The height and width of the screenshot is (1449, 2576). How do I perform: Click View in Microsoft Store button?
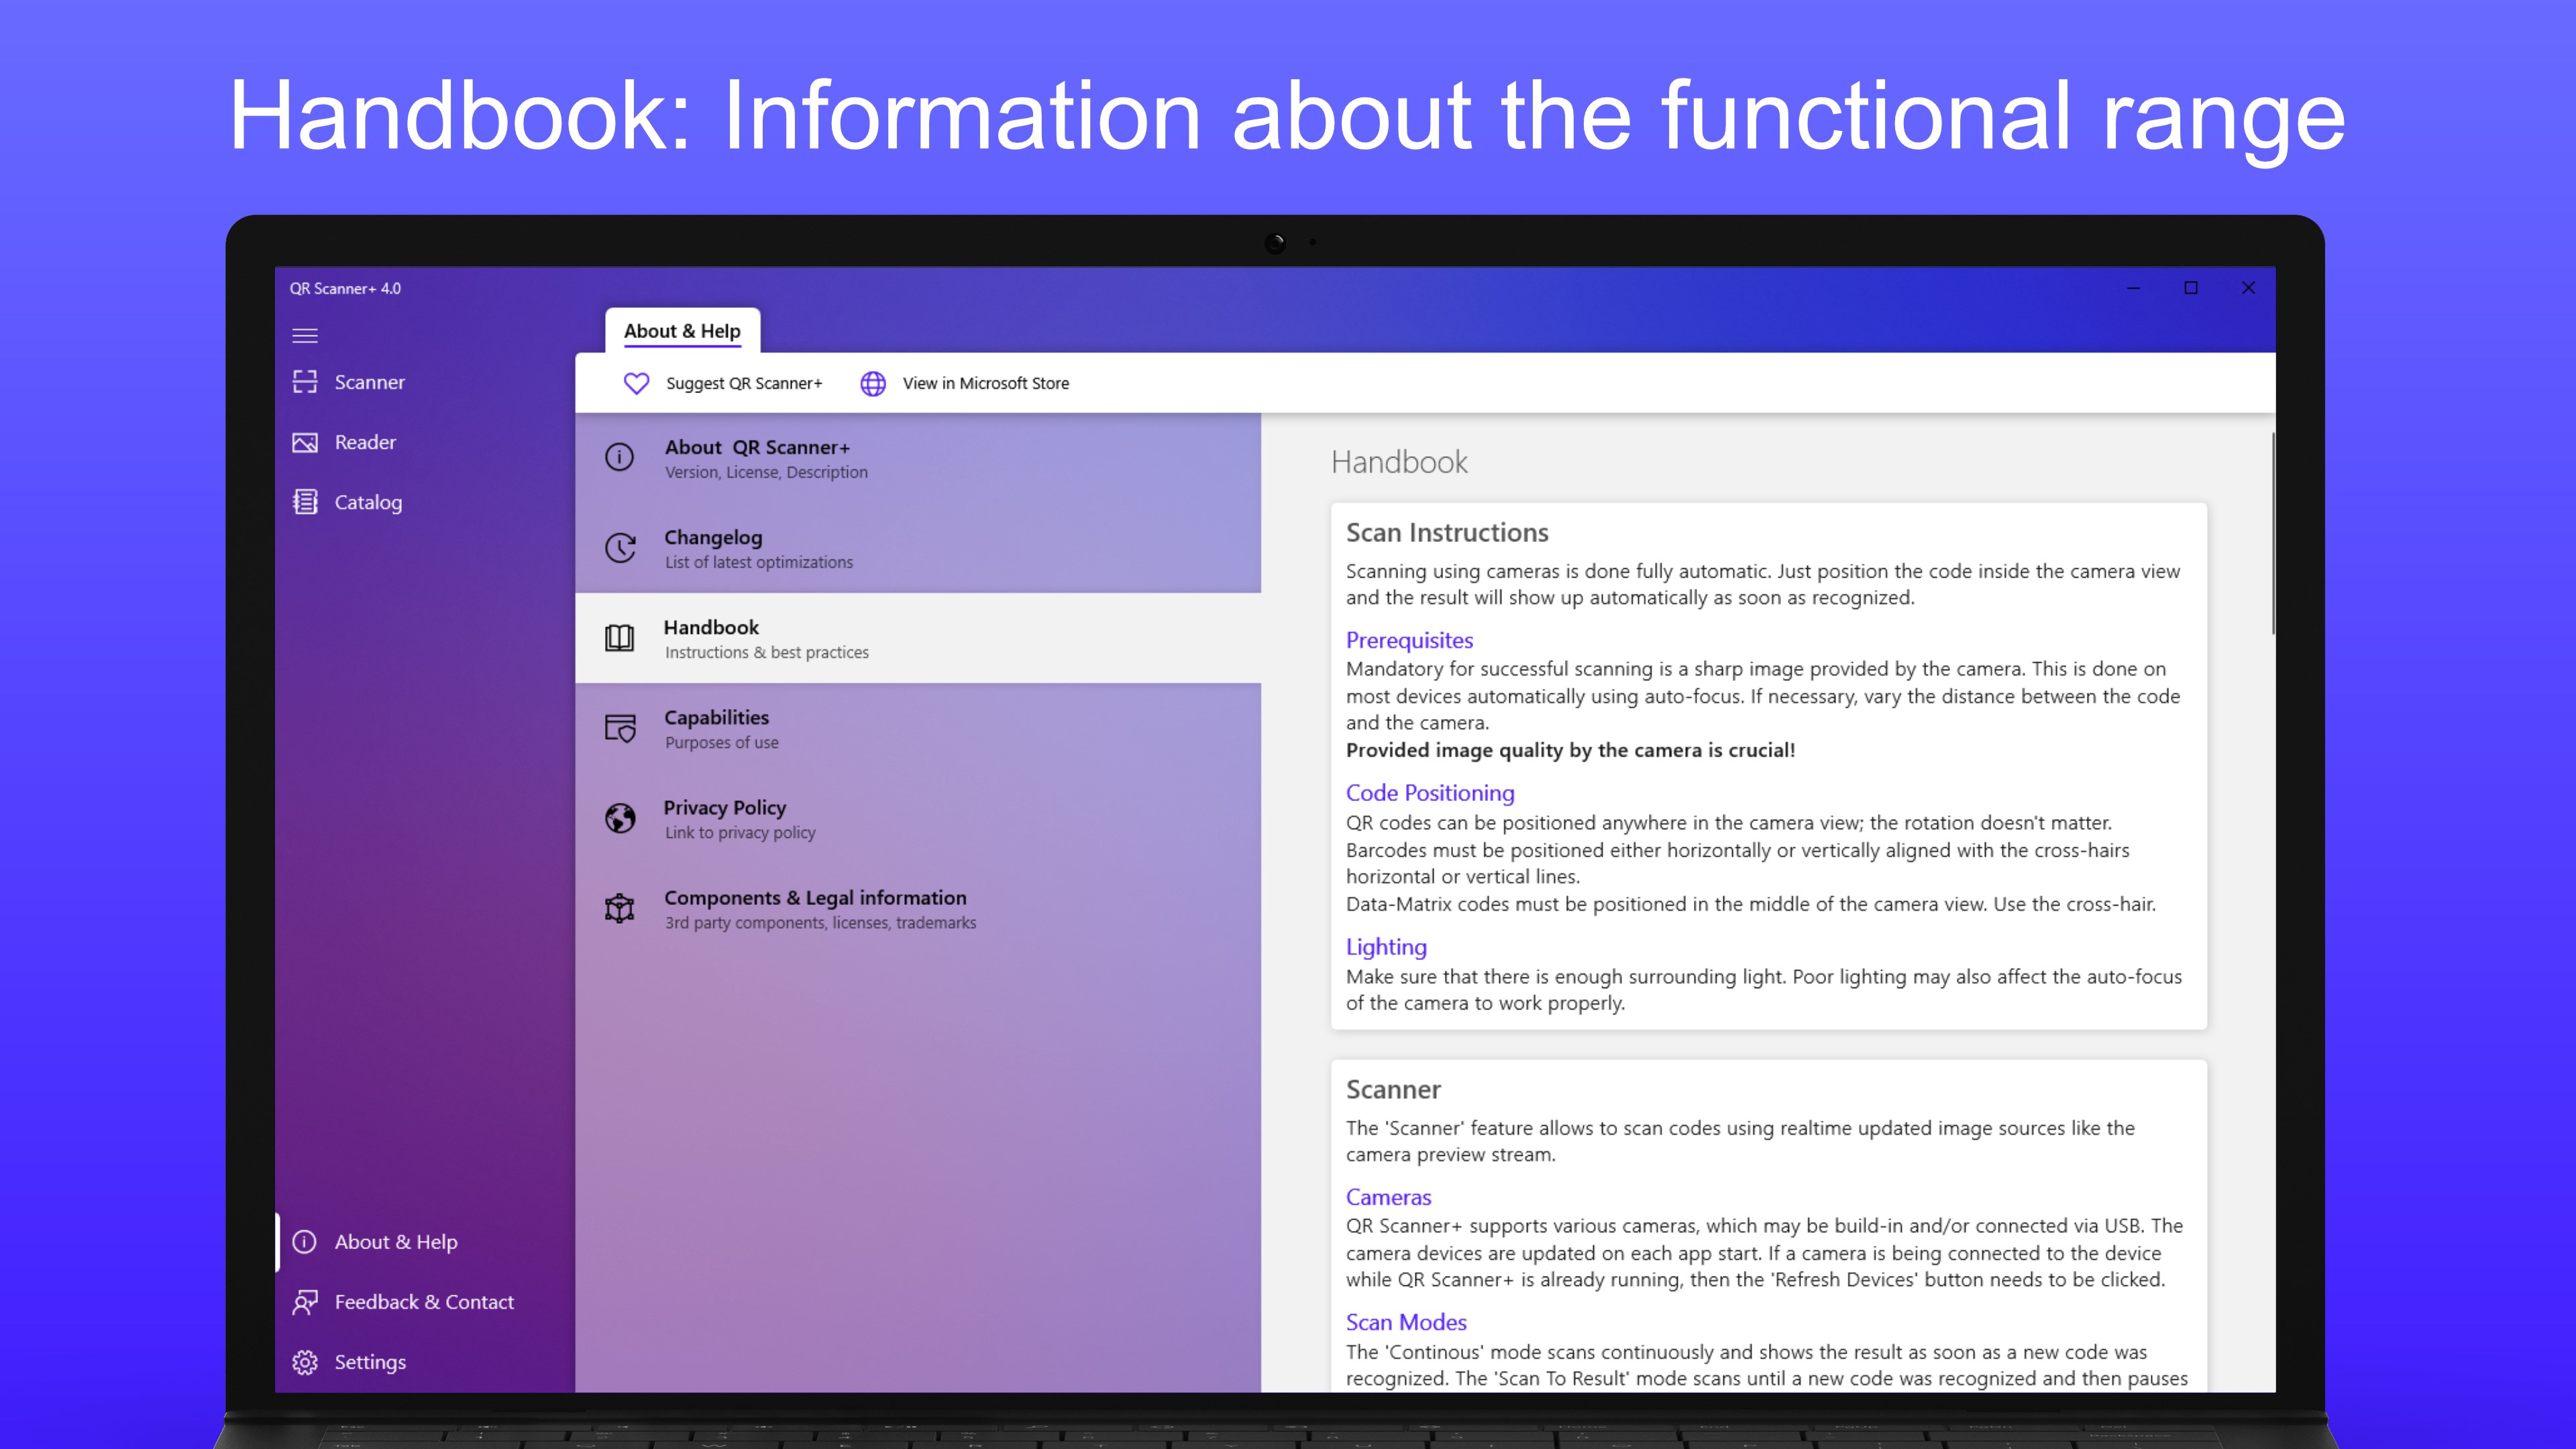pyautogui.click(x=985, y=383)
